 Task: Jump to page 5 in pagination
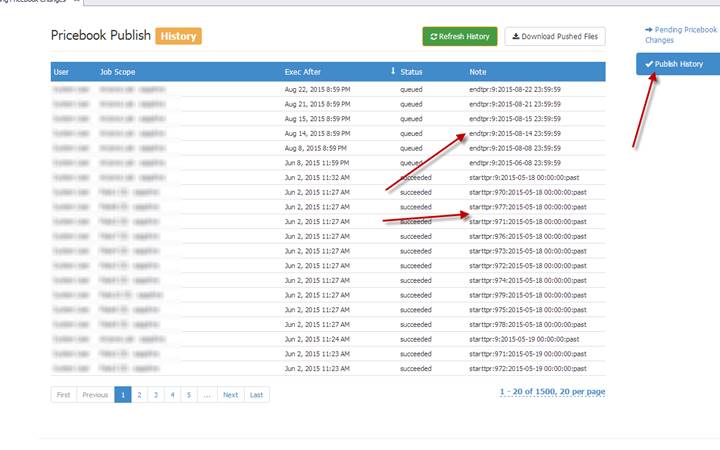(x=188, y=395)
